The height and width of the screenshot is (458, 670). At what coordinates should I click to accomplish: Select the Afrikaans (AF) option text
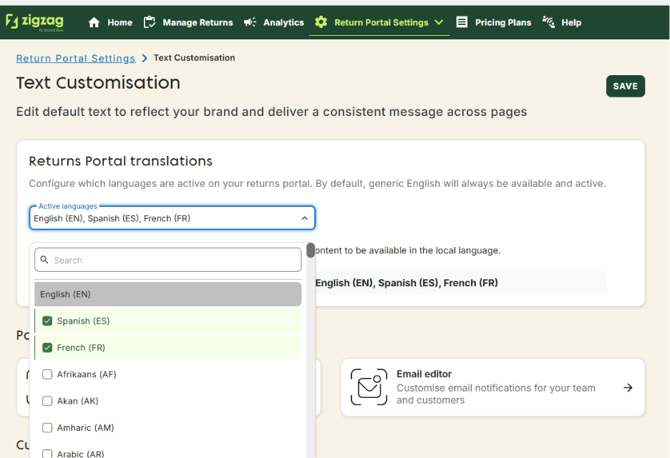pos(87,374)
